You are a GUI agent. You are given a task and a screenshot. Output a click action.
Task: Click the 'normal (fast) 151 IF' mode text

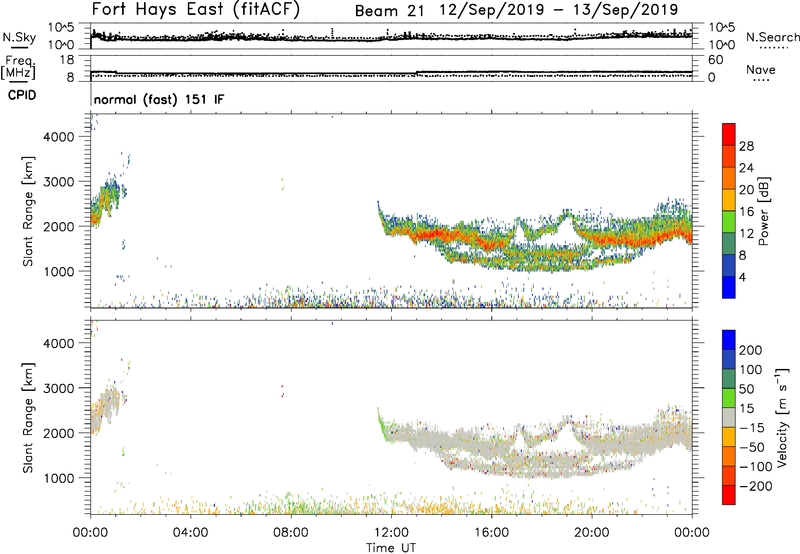tap(159, 99)
